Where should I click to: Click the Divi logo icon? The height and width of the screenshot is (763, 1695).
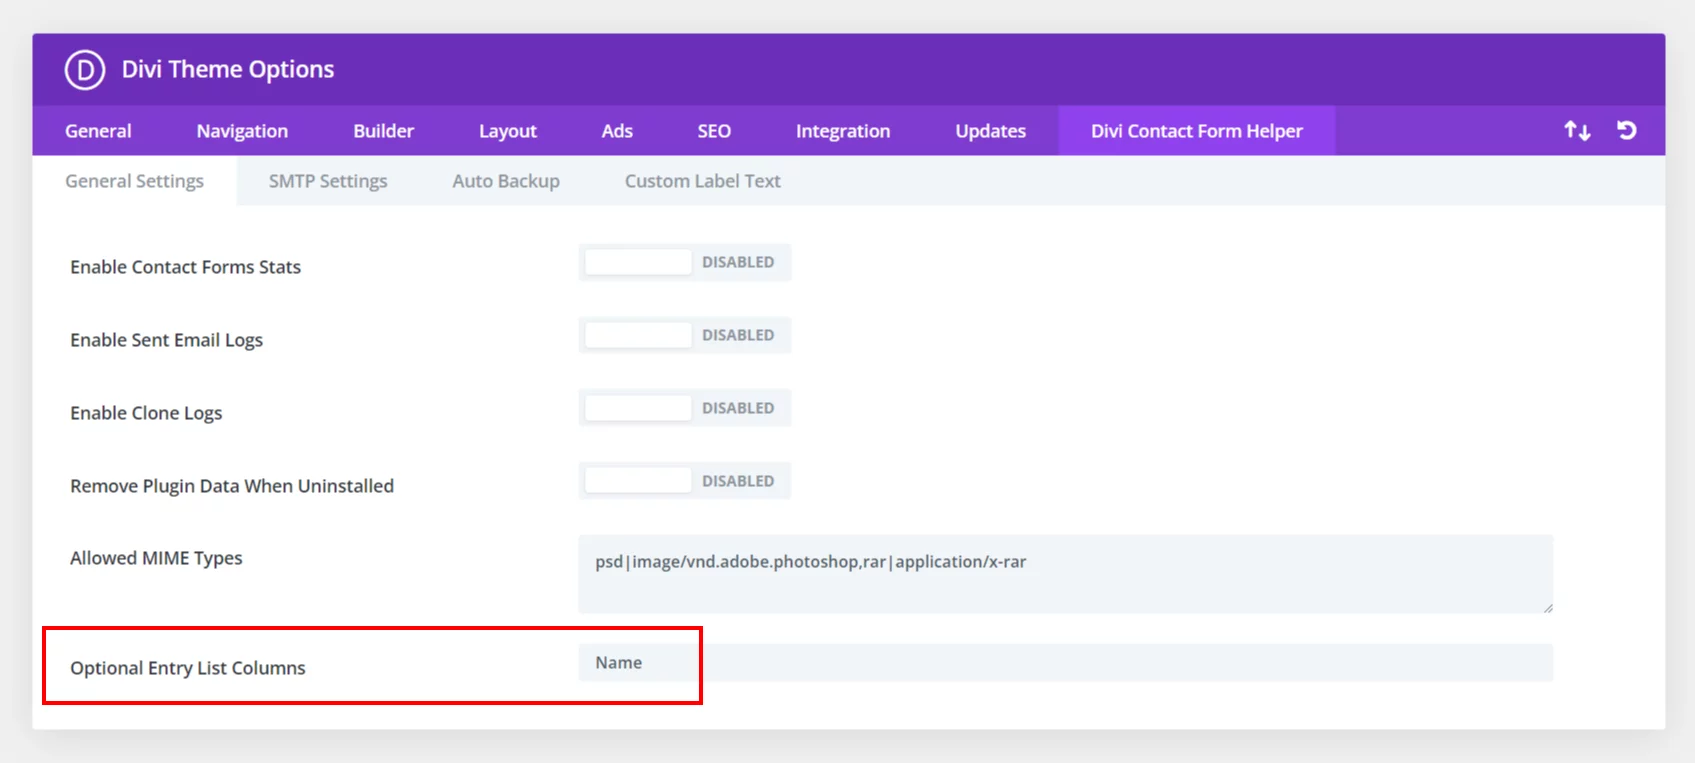85,70
